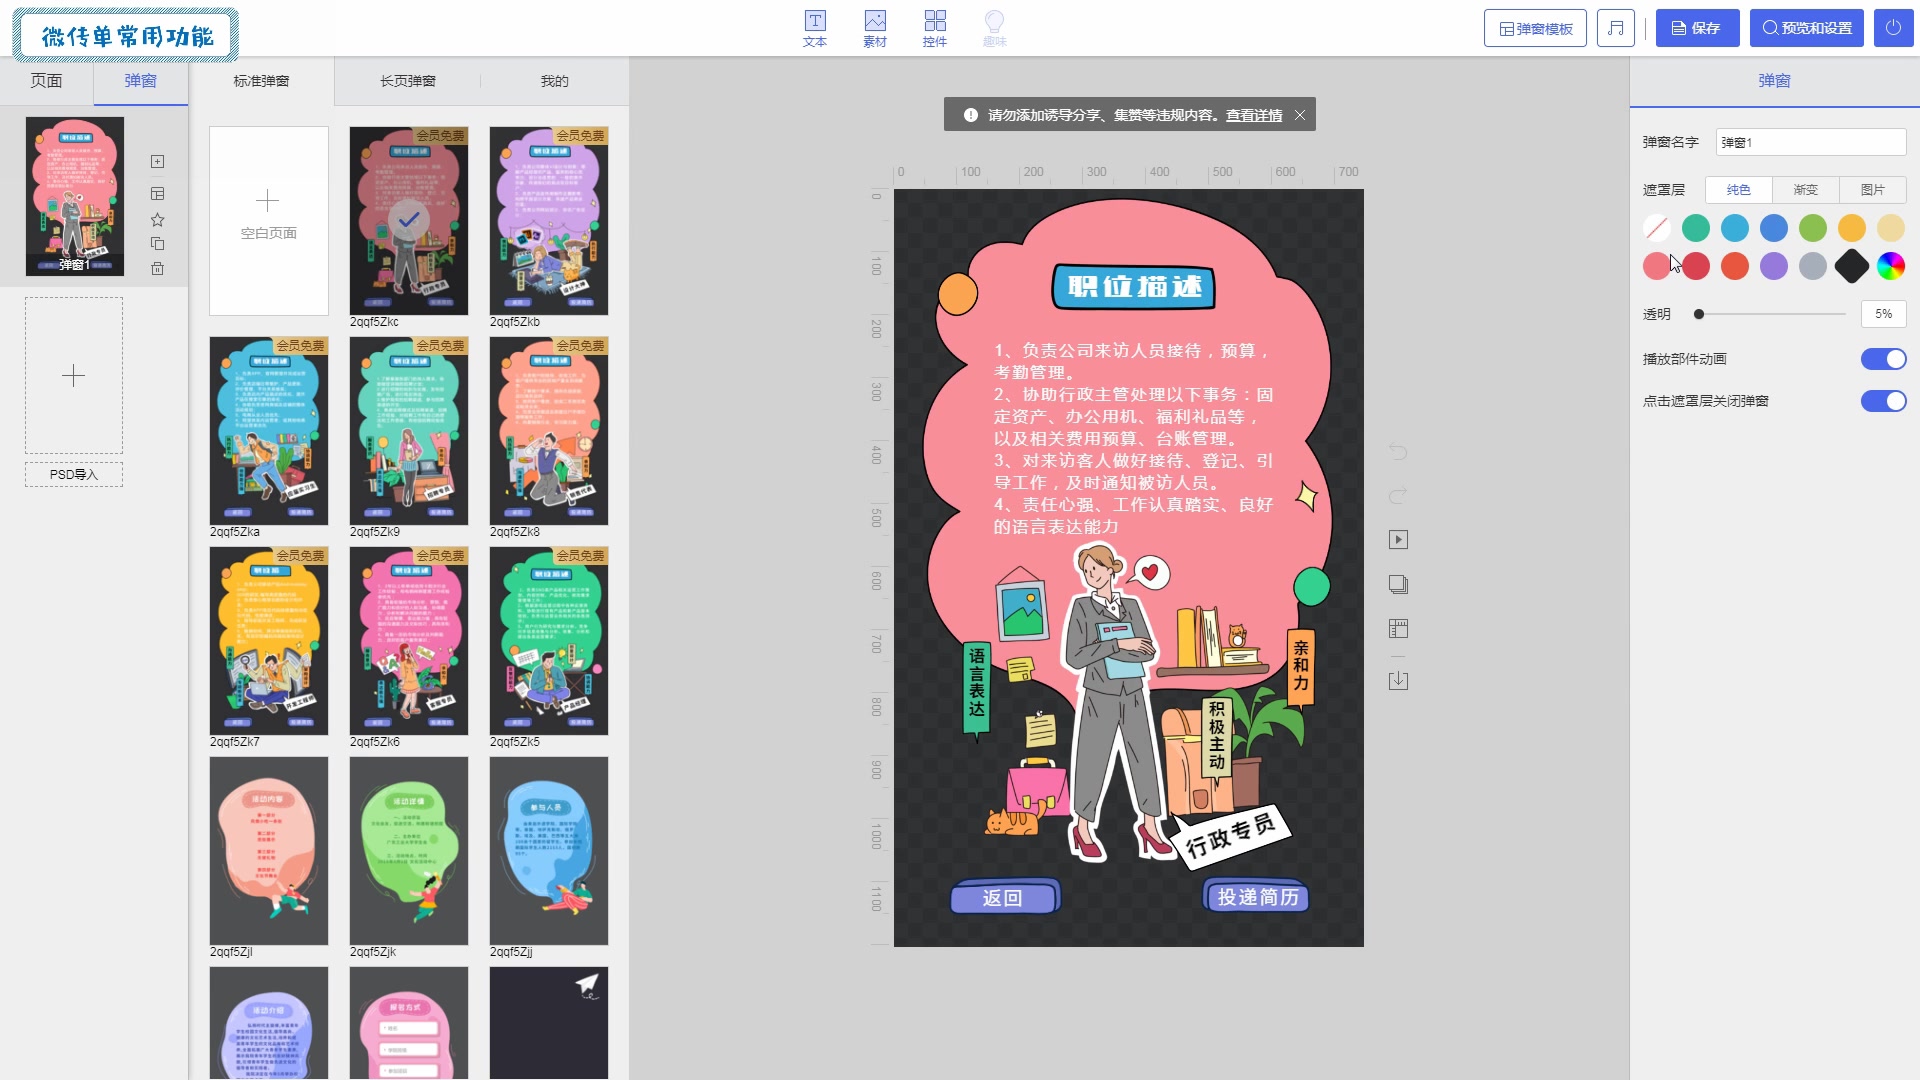The width and height of the screenshot is (1920, 1080).
Task: Delete 弹窗1 with the trash icon
Action: coord(157,269)
